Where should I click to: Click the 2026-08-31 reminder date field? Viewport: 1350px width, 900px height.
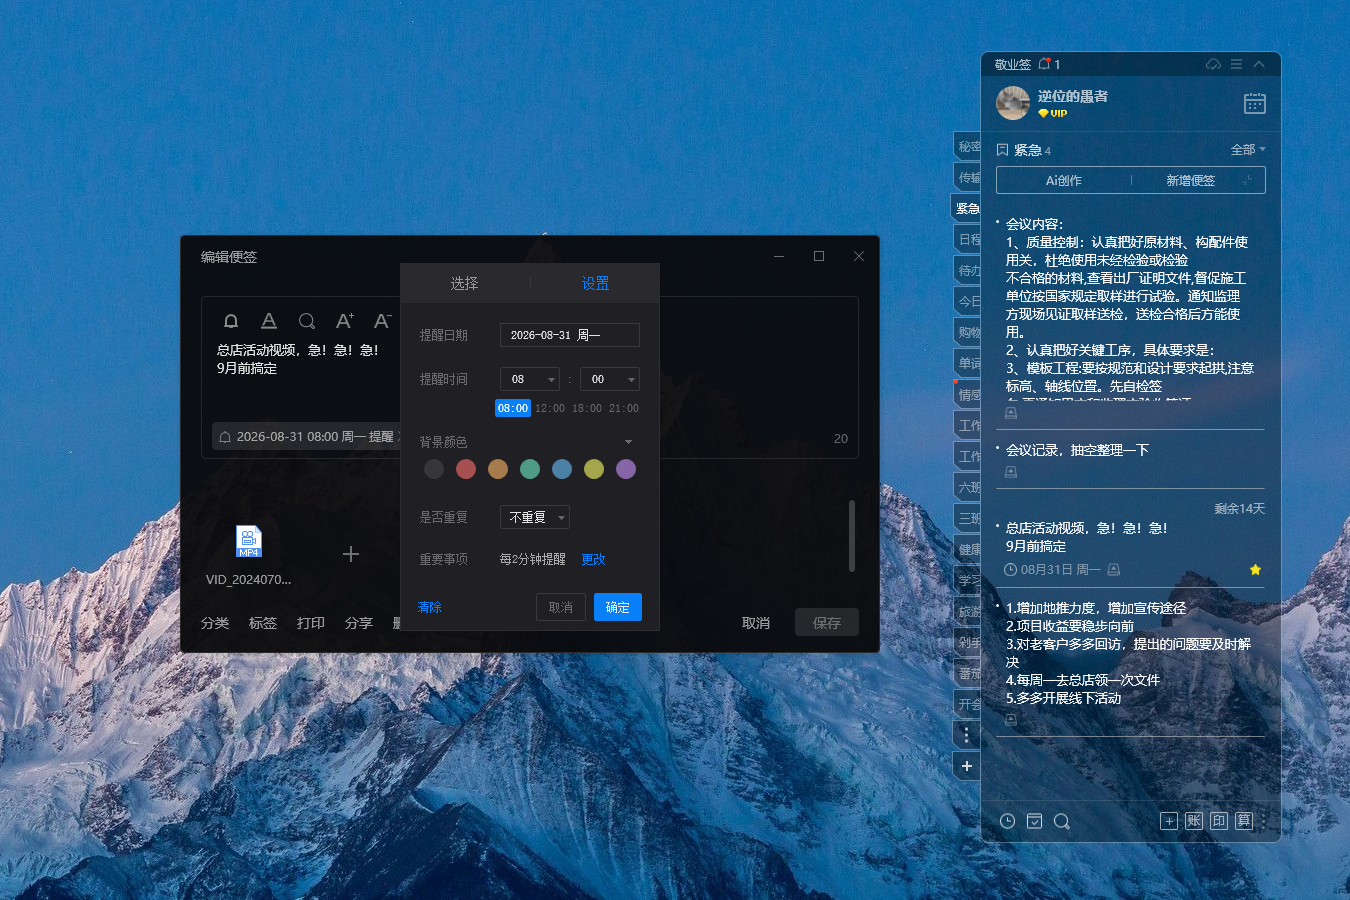pos(570,335)
